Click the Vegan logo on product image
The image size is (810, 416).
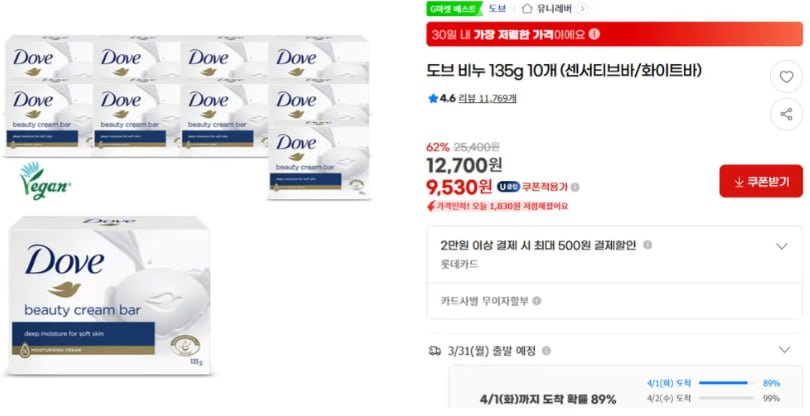click(44, 181)
